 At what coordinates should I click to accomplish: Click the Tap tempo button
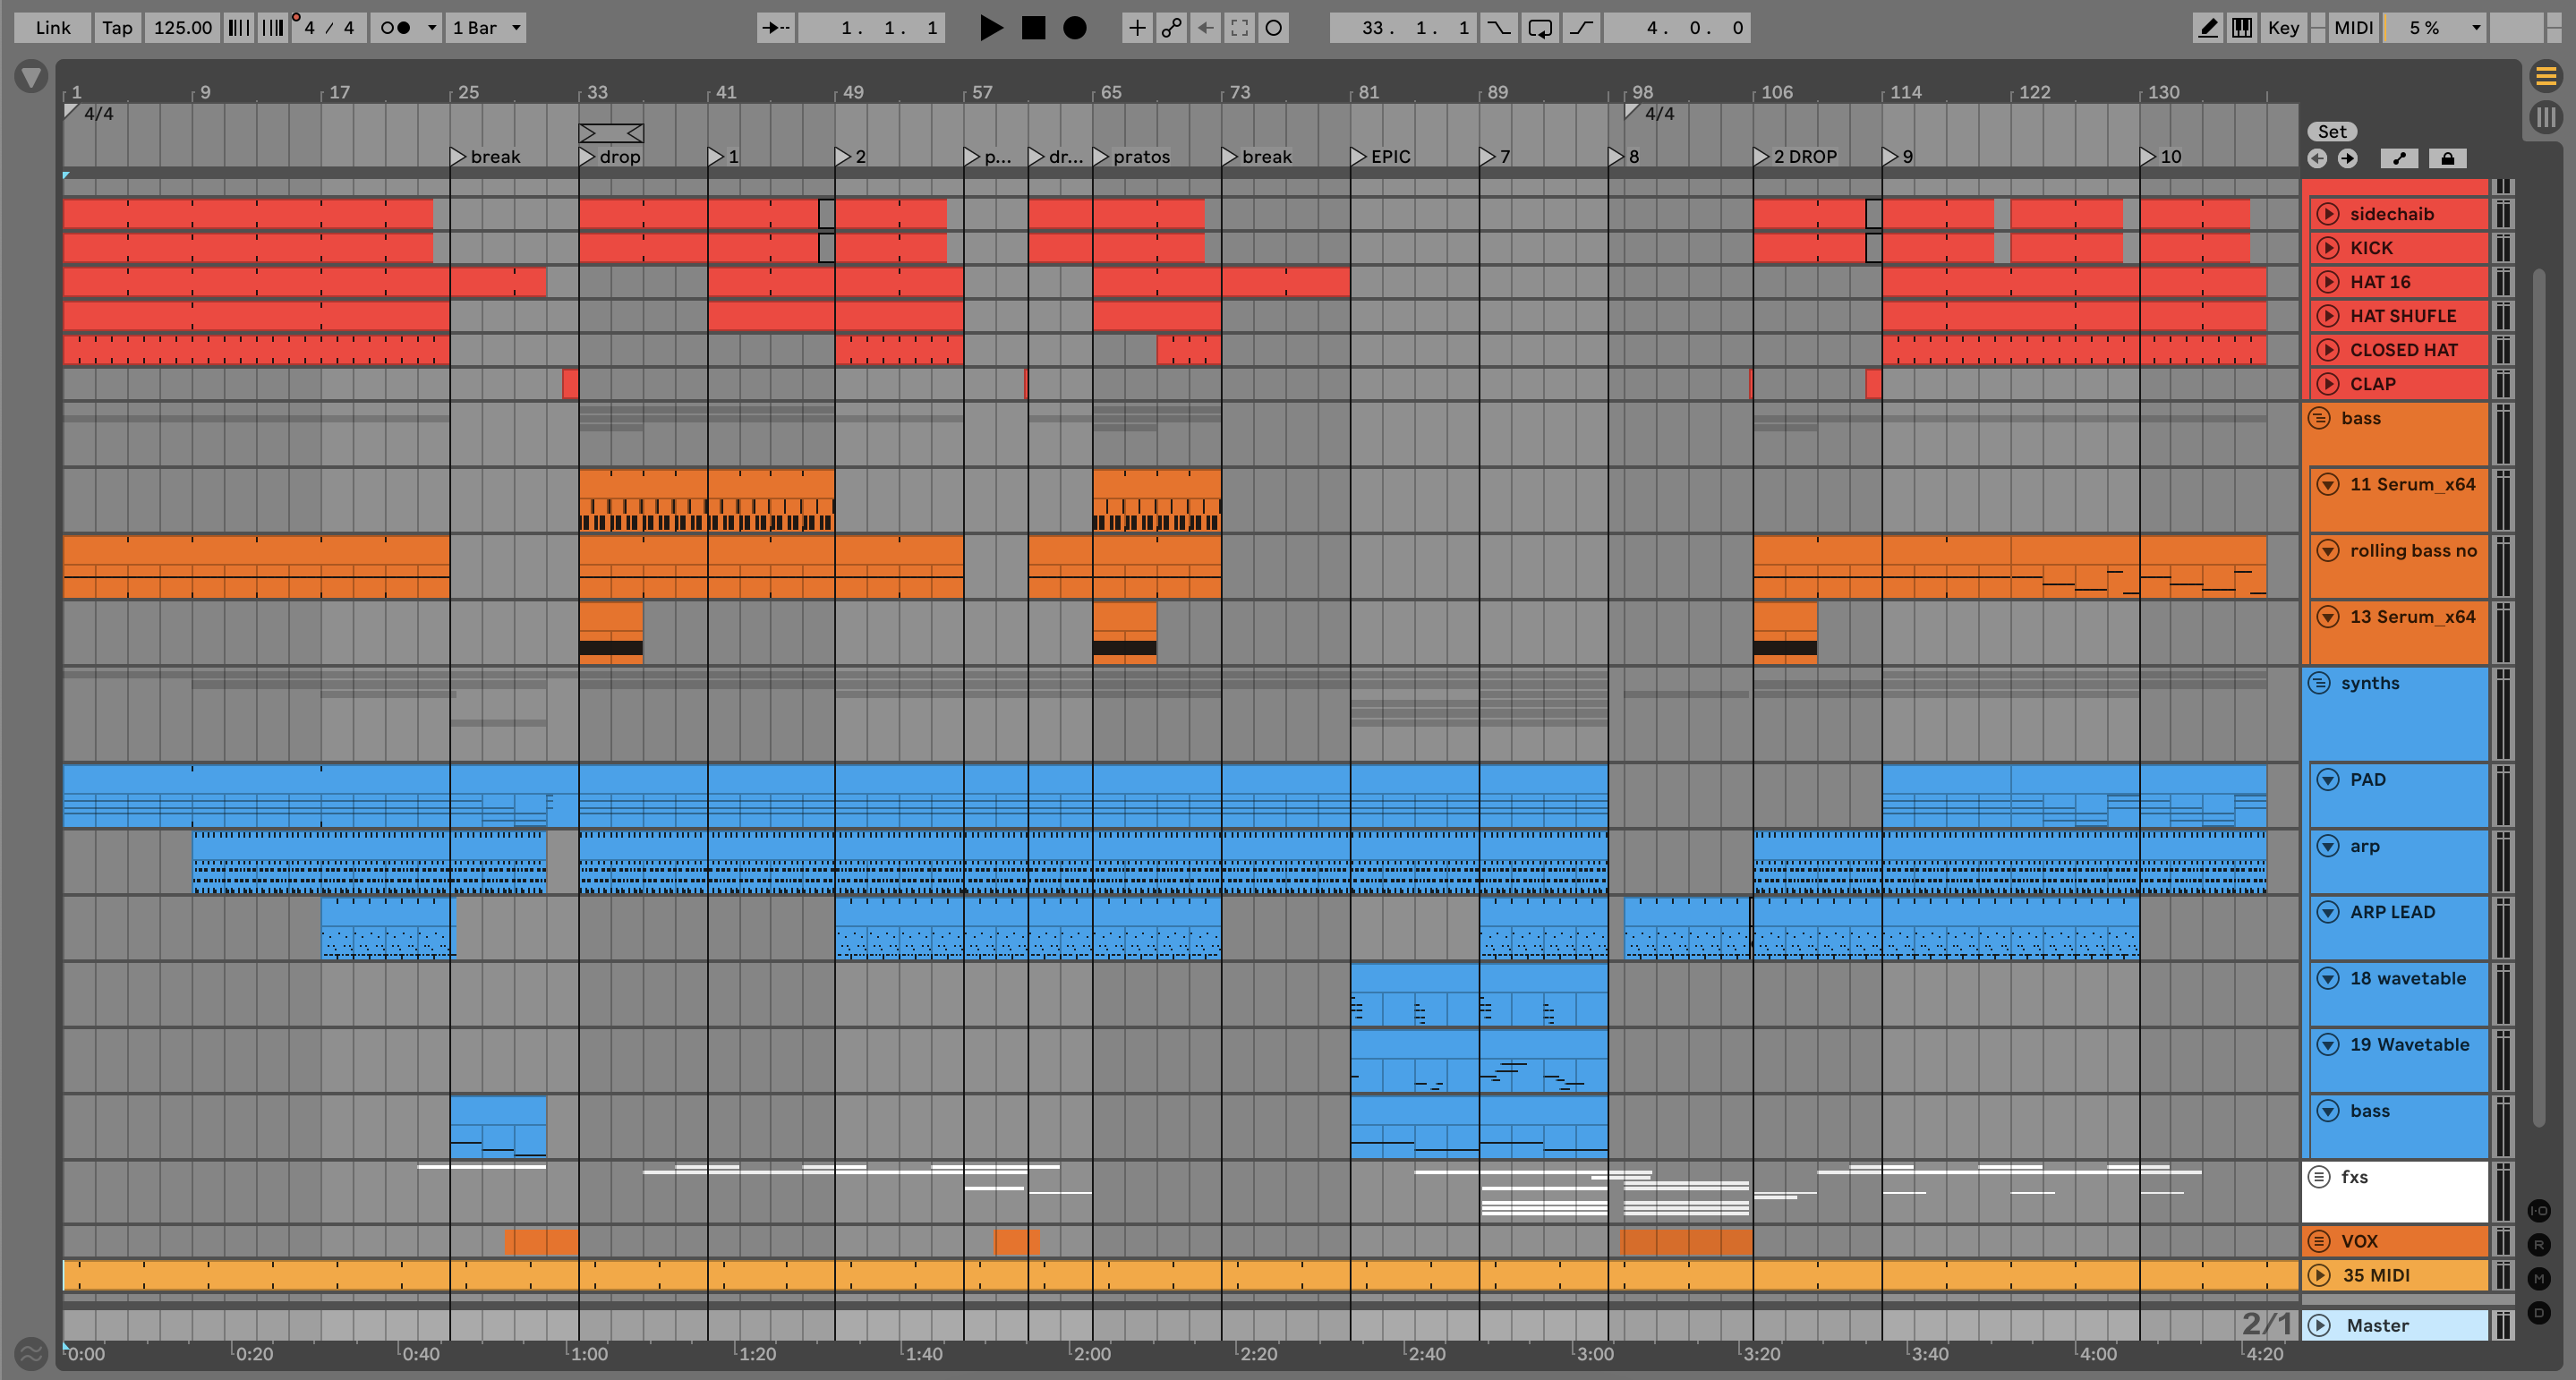[x=117, y=28]
